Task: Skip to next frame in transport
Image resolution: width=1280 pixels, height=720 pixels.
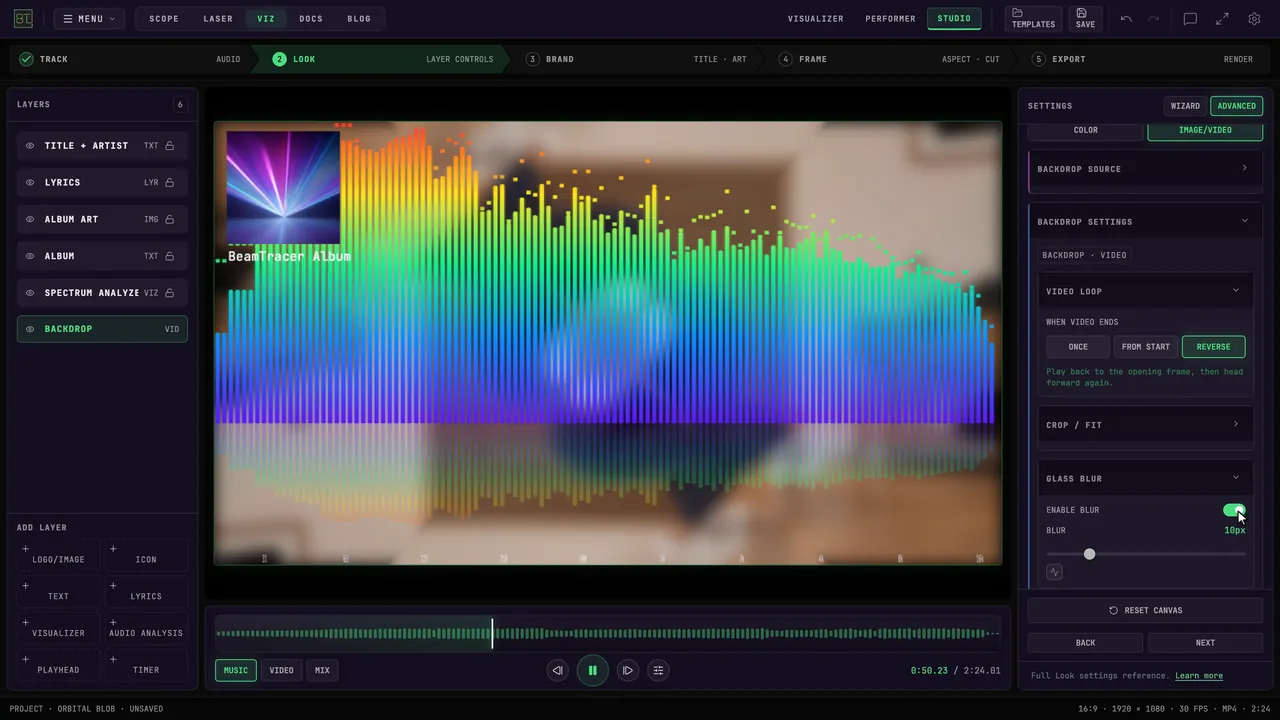Action: pos(627,670)
